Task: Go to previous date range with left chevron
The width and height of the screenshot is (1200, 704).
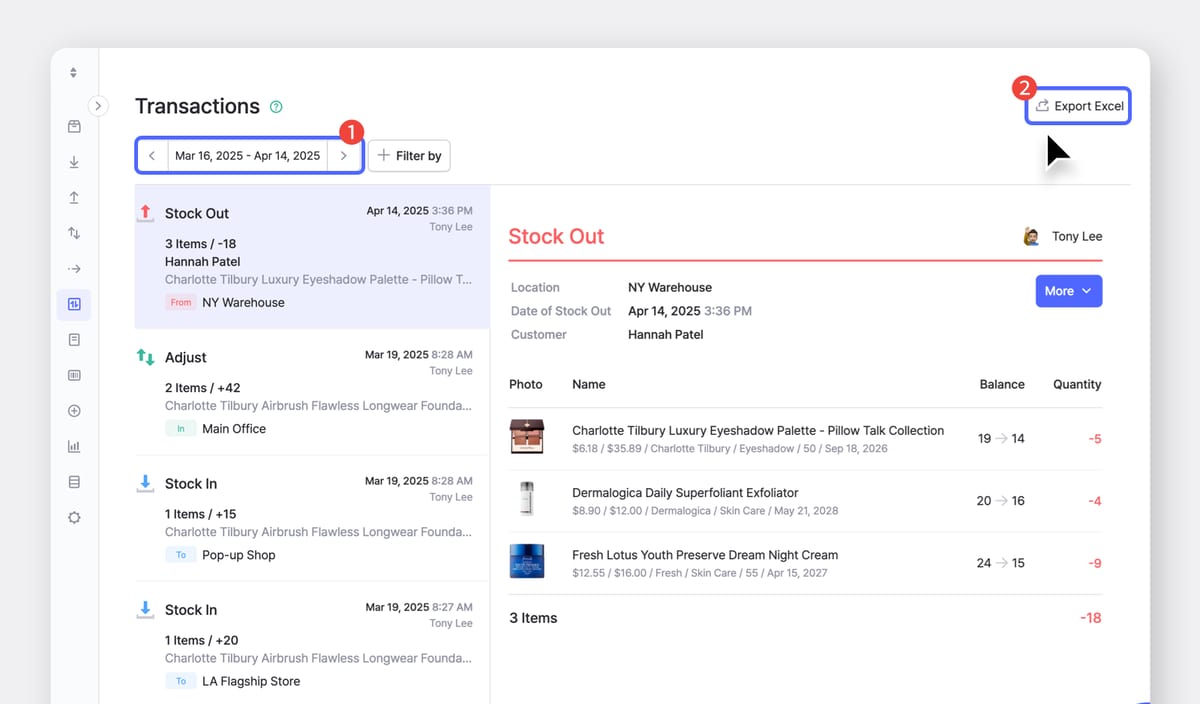Action: pos(152,155)
